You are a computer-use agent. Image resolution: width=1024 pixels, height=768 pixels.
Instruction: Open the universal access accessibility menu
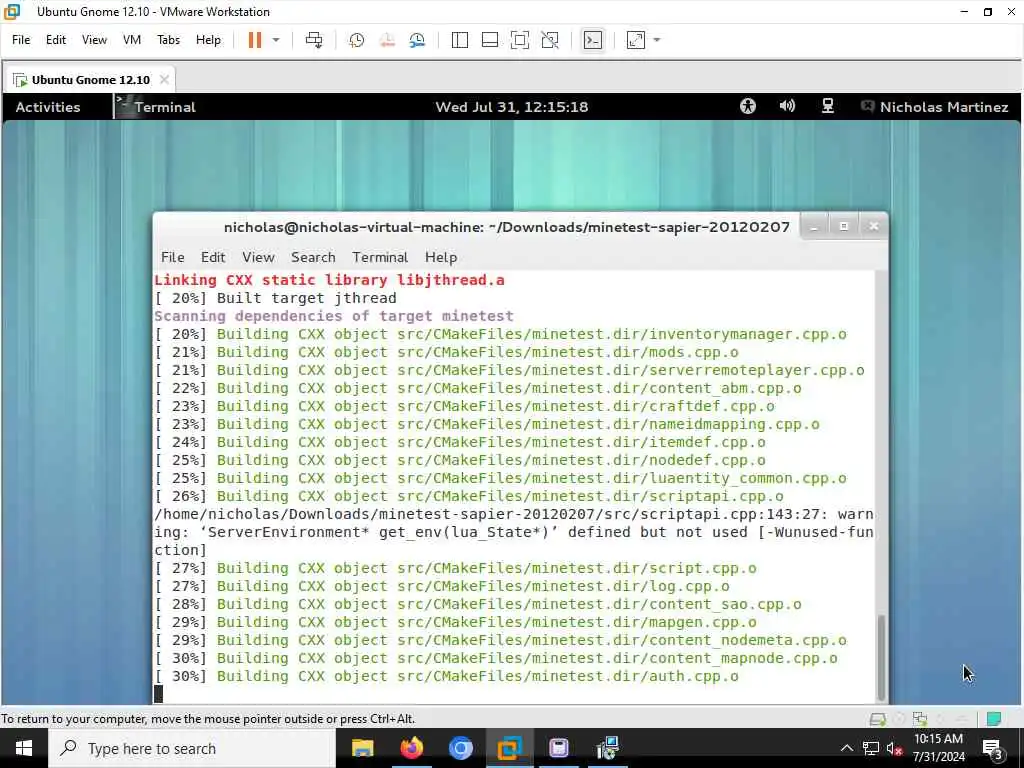748,106
